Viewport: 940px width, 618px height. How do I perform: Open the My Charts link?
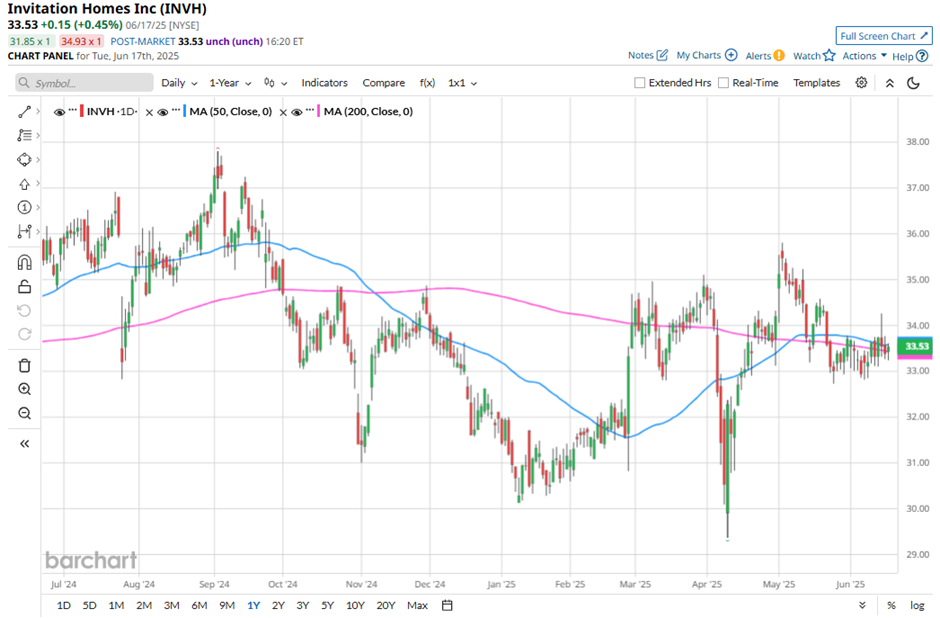(706, 56)
